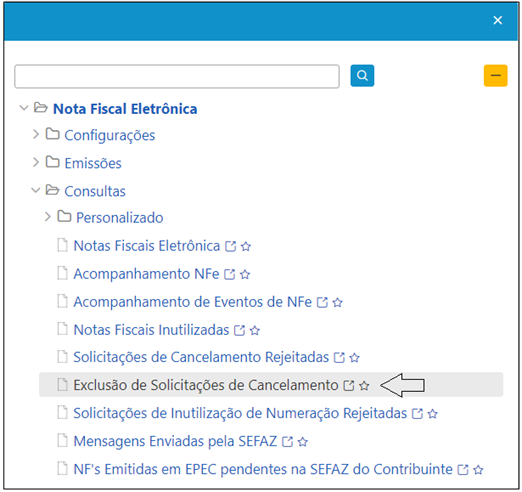Collapse the Nota Fiscal Eletrônica root node
The height and width of the screenshot is (492, 522).
click(24, 108)
